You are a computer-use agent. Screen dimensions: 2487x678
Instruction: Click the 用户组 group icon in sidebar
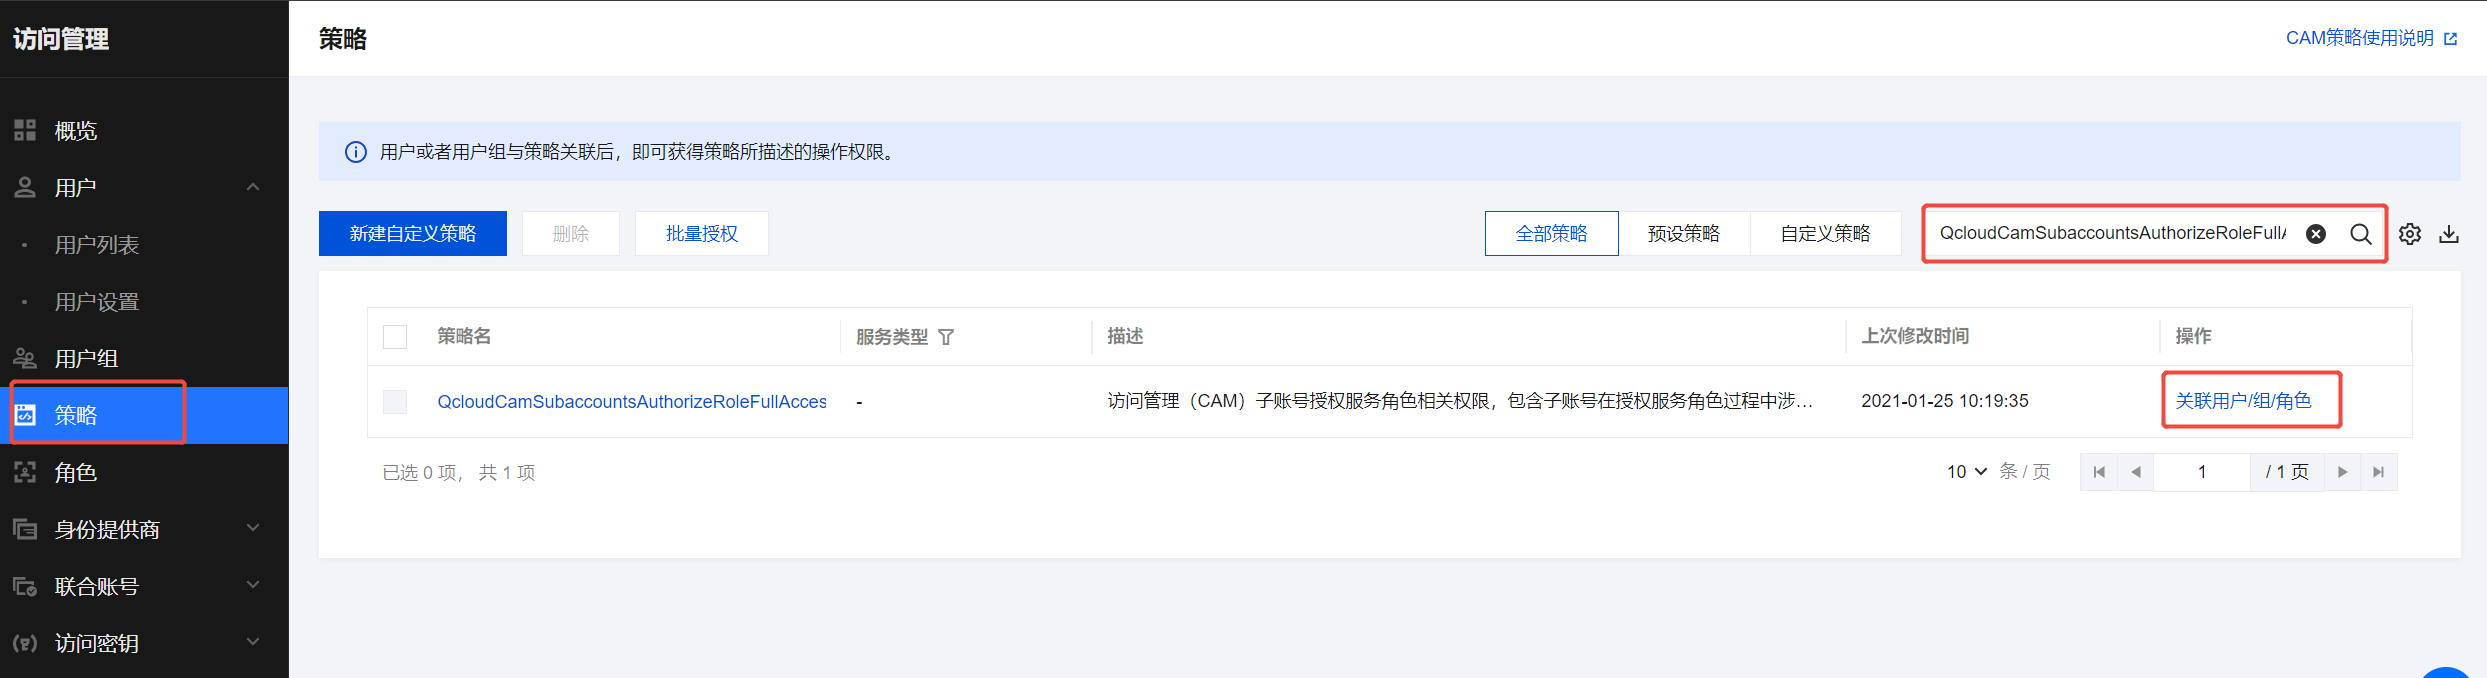(25, 358)
